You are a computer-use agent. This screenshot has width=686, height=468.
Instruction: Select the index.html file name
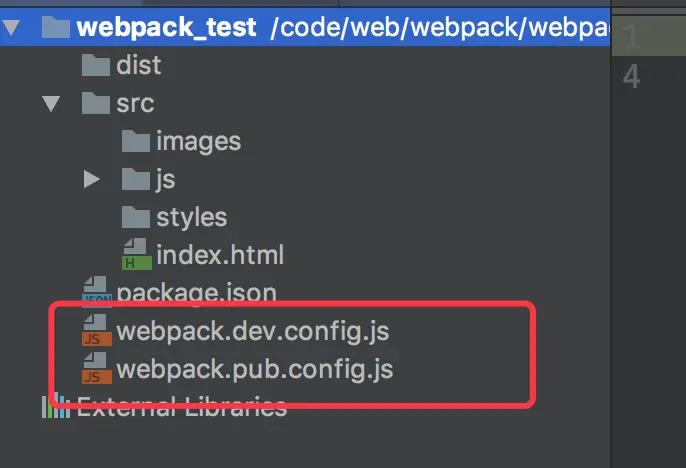point(220,255)
